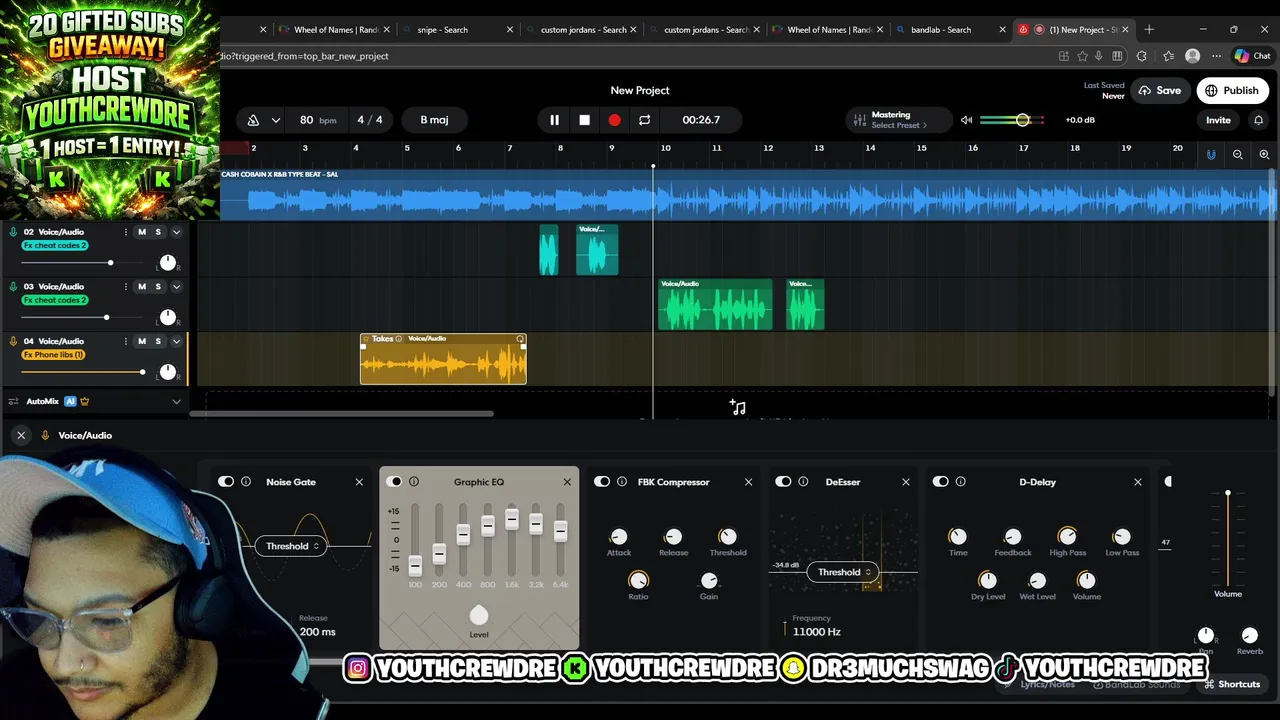The image size is (1280, 720).
Task: Open the B maj key selector
Action: [434, 120]
